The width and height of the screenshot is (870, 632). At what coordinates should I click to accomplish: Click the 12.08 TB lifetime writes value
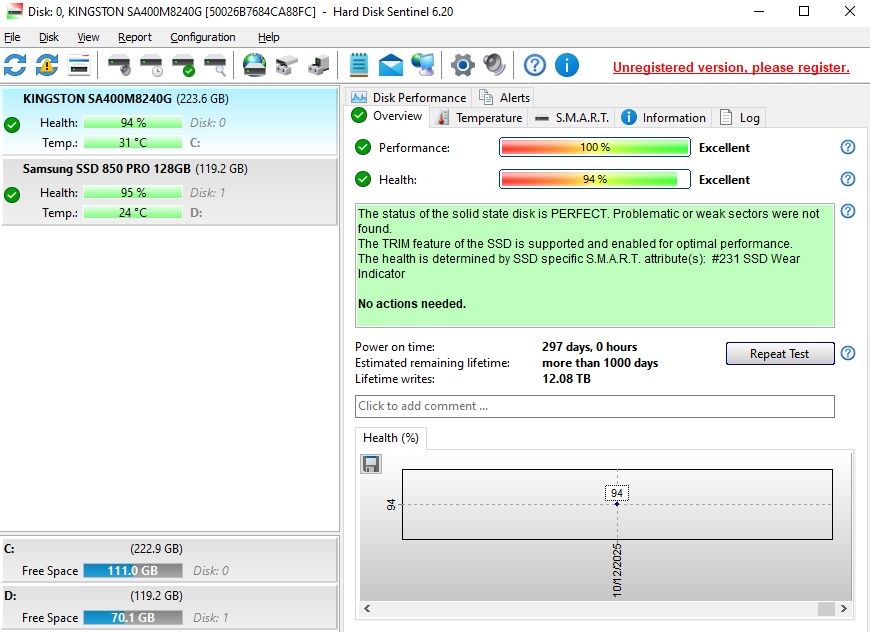click(566, 379)
